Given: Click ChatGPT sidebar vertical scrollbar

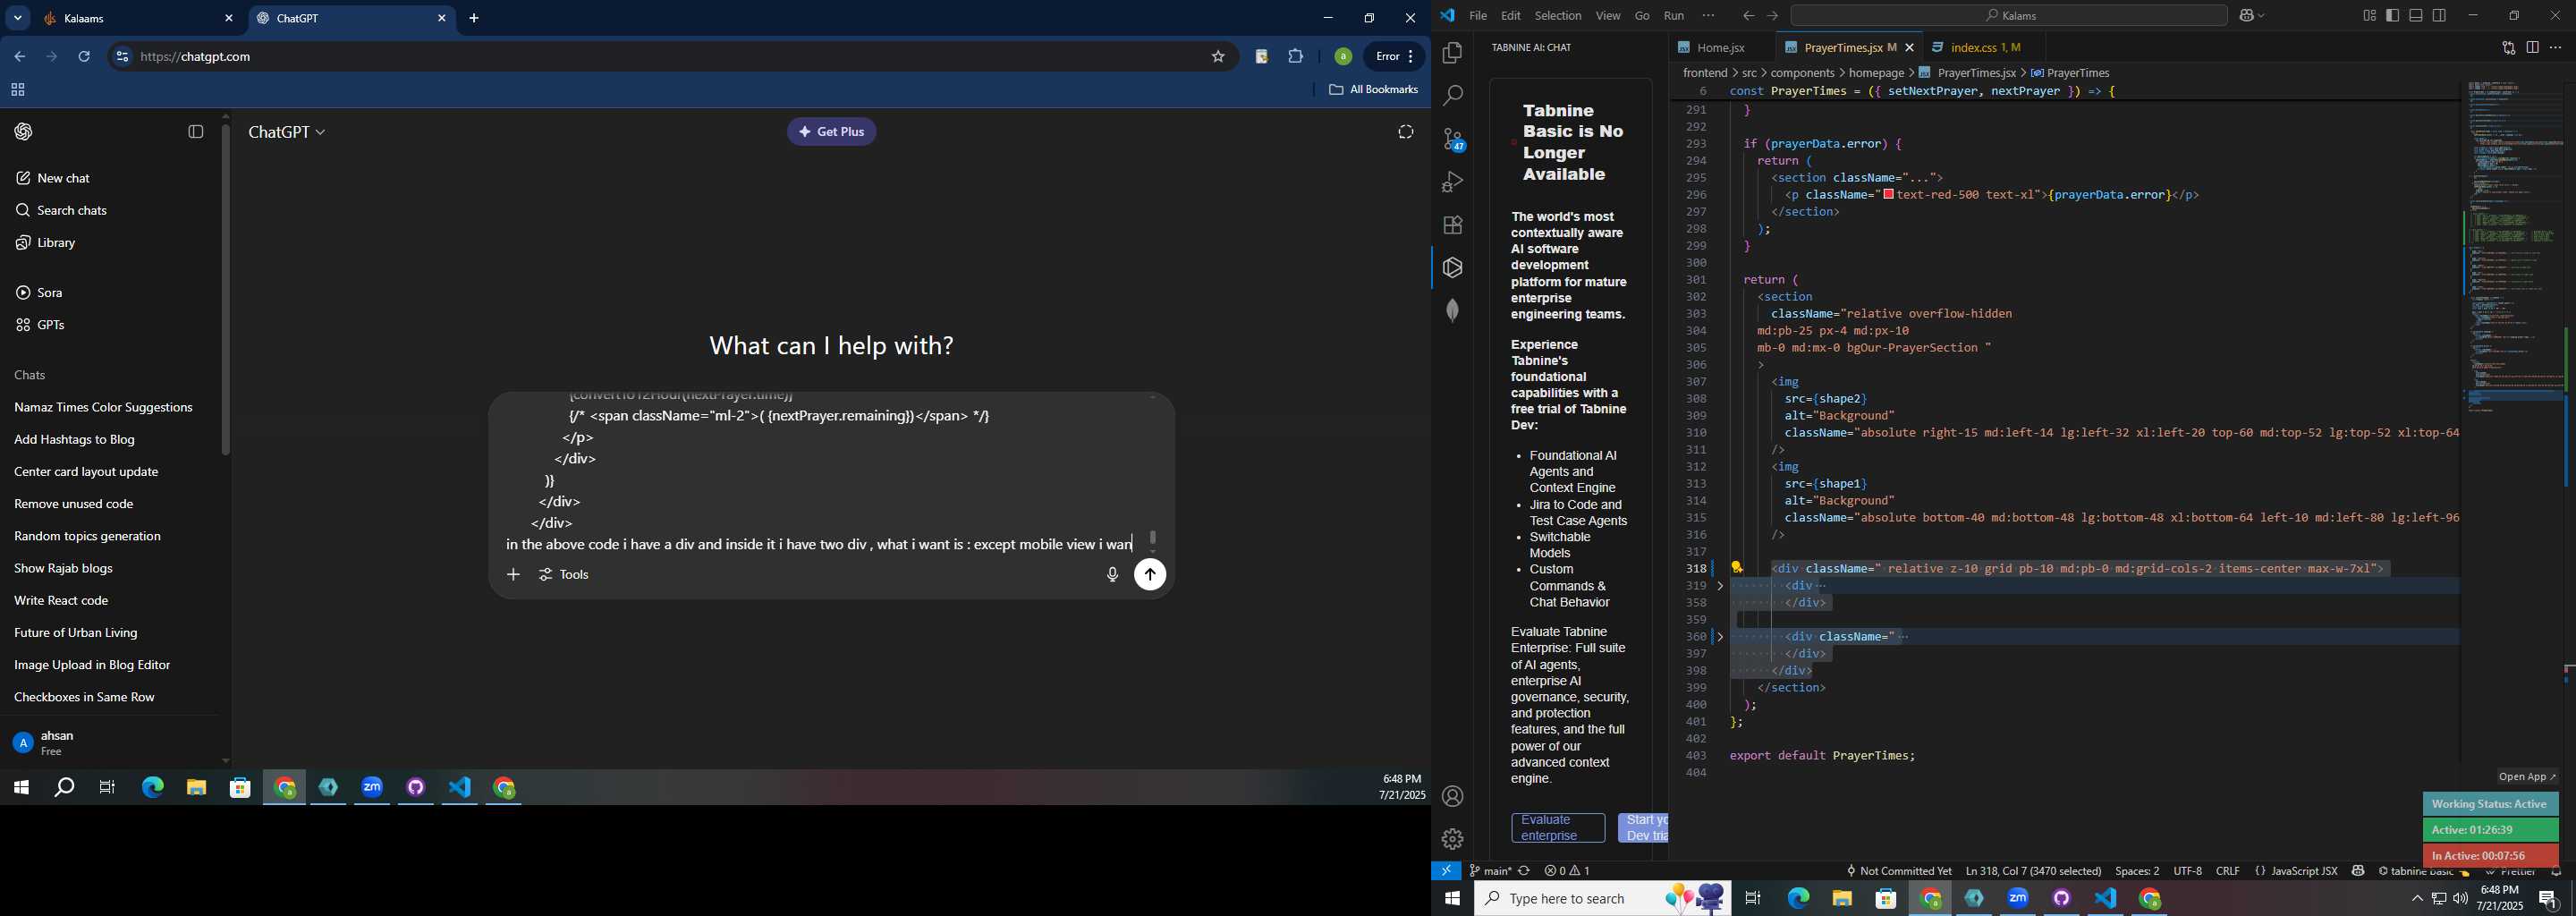Looking at the screenshot, I should click(226, 290).
